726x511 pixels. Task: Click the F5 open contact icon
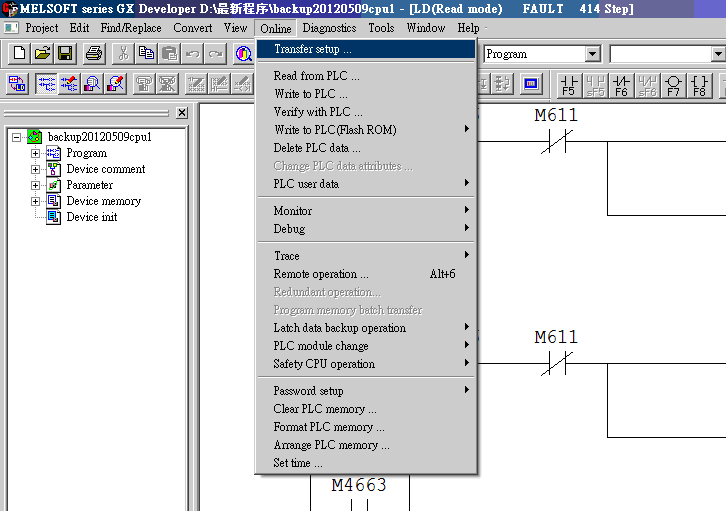point(569,85)
